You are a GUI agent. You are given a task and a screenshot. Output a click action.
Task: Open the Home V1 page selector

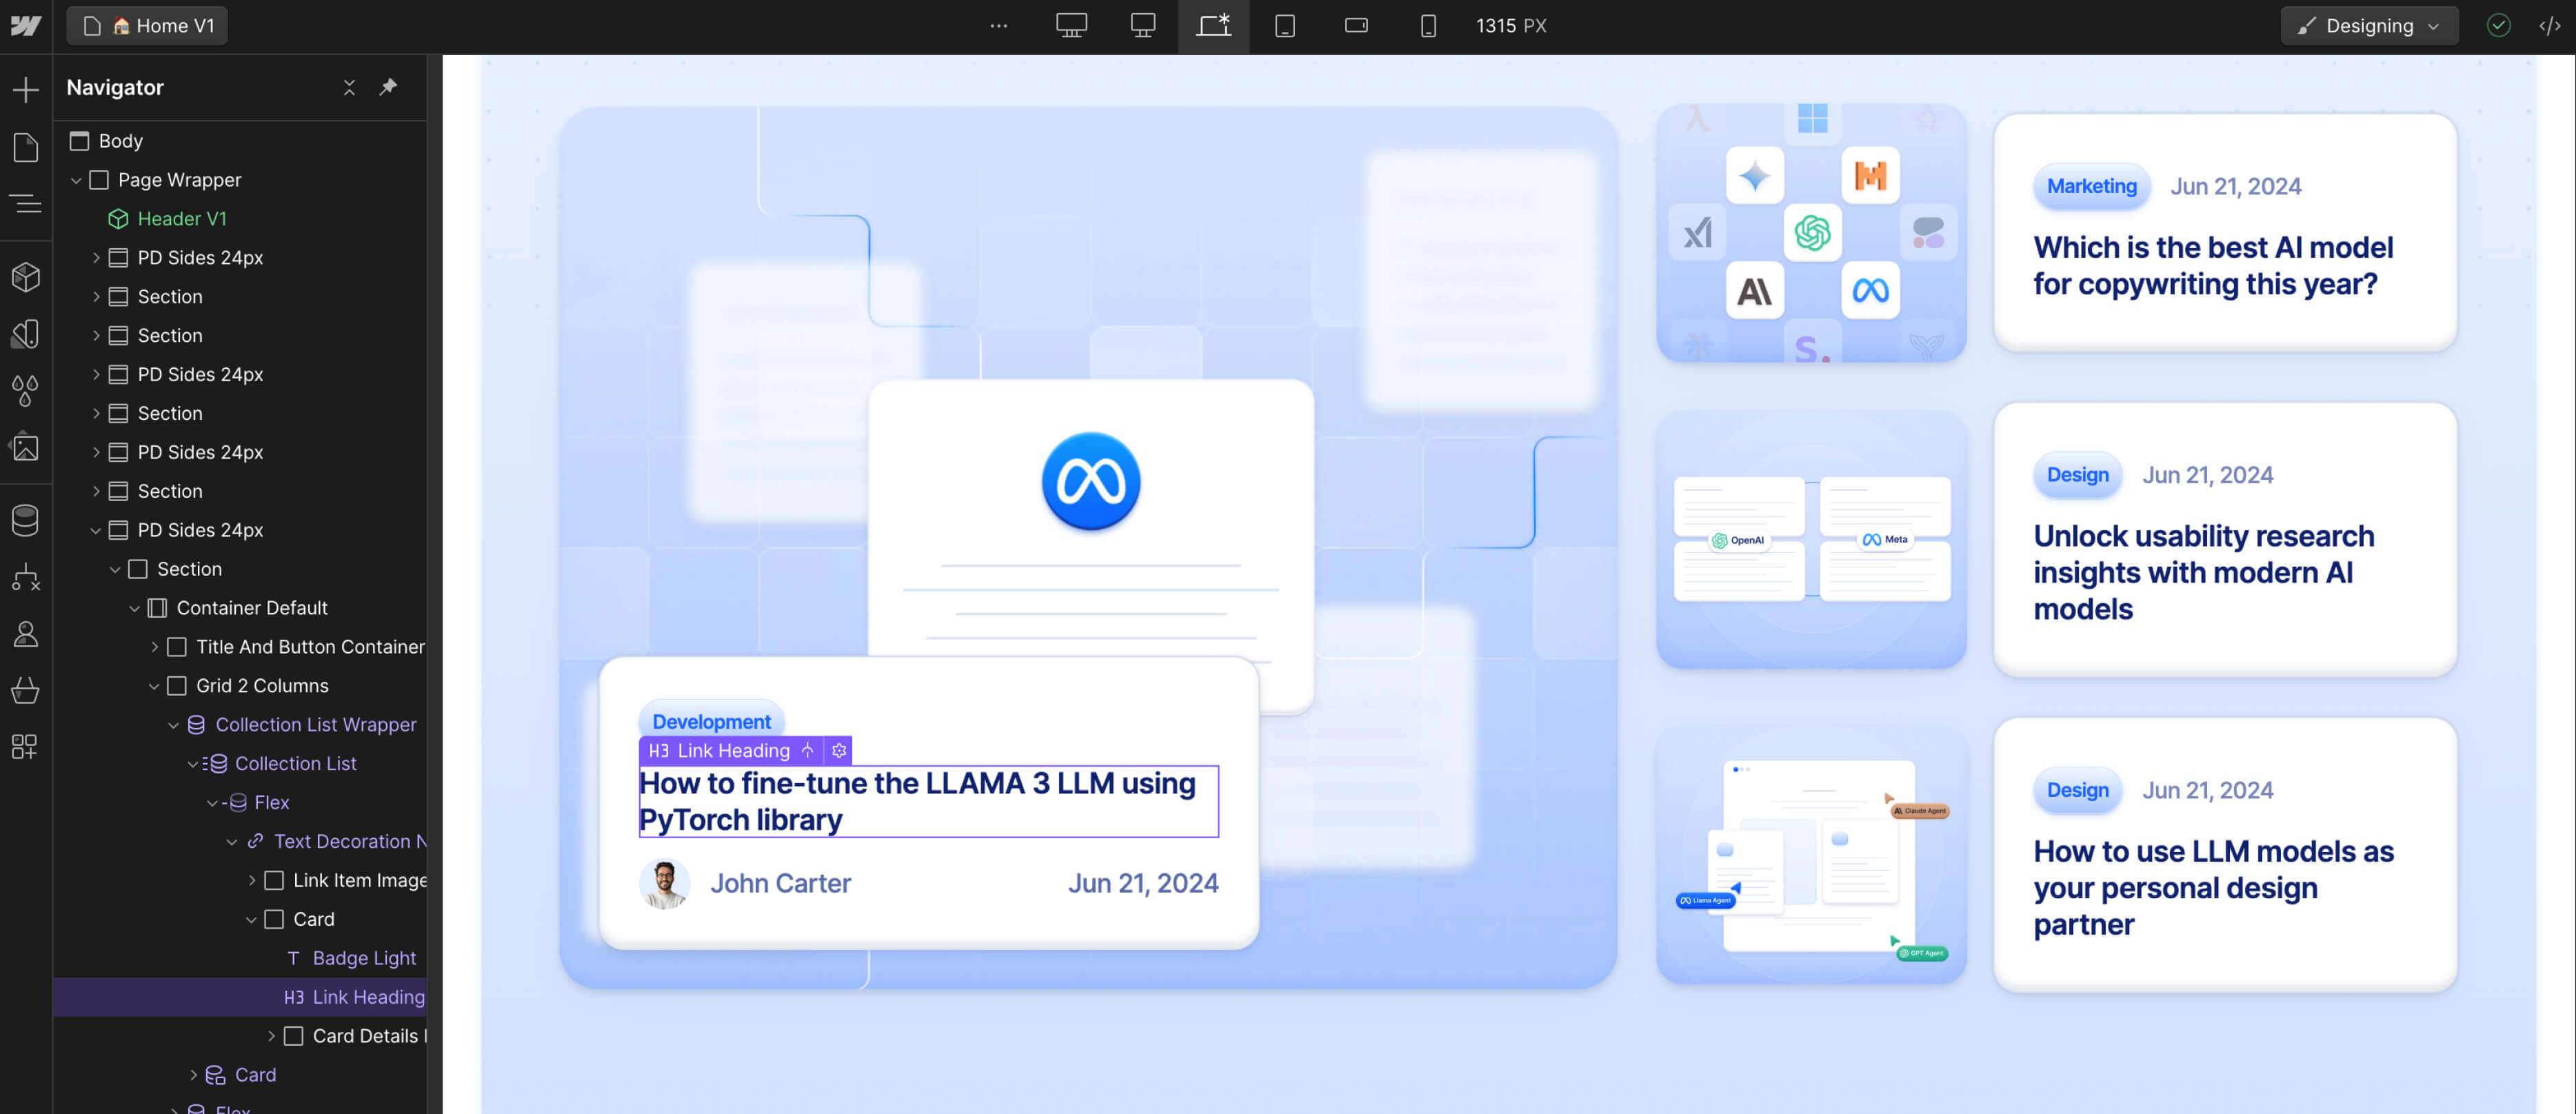point(148,26)
